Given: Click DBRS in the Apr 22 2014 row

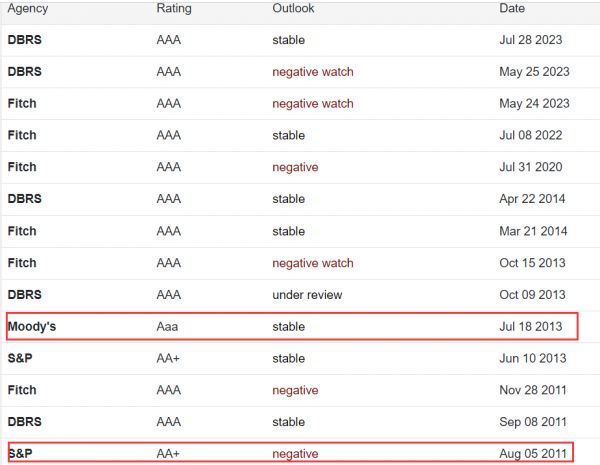Looking at the screenshot, I should click(25, 199).
